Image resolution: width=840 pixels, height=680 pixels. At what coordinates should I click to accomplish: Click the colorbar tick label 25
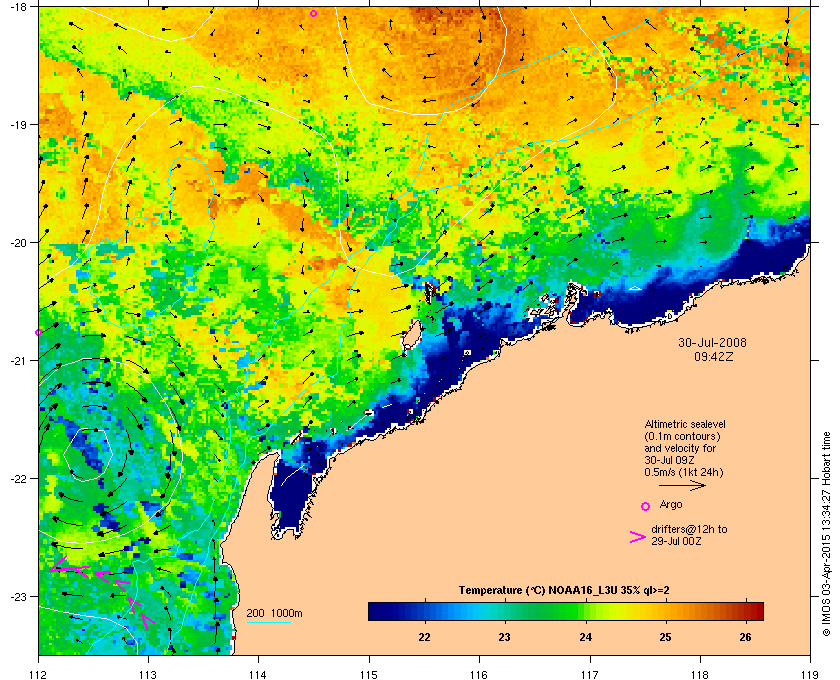coord(665,637)
